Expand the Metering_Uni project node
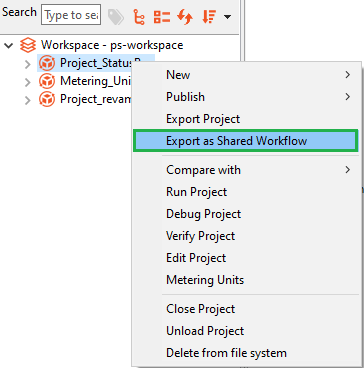Image resolution: width=364 pixels, height=368 pixels. tap(28, 81)
